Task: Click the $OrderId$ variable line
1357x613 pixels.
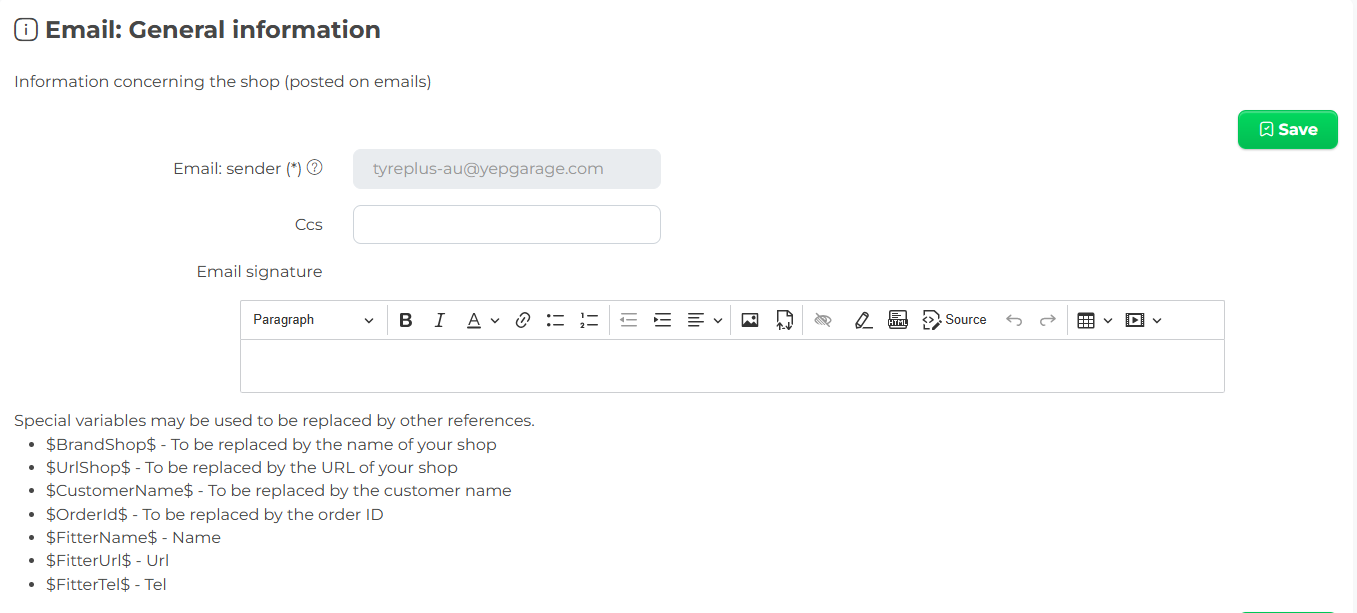Action: click(215, 514)
